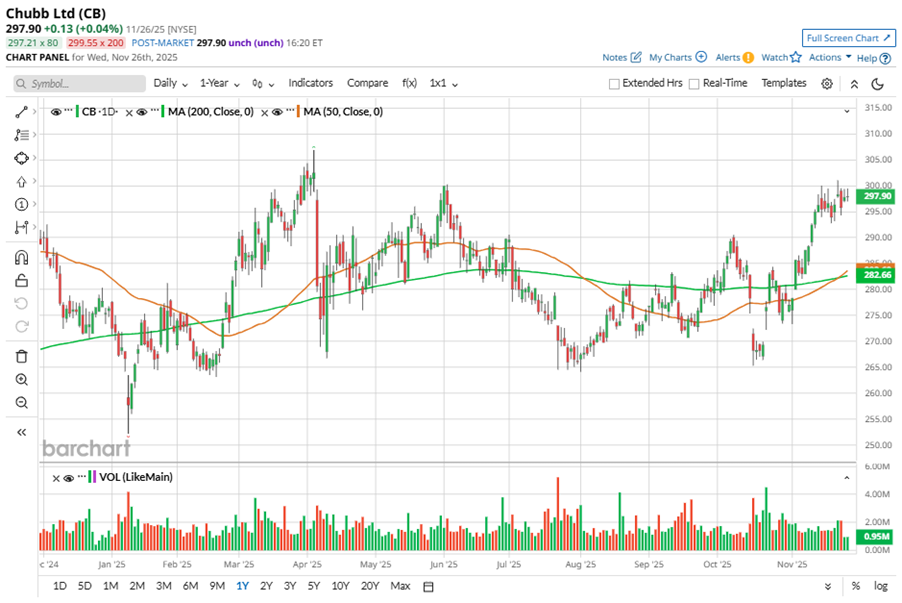Undo the last drawing action
902x603 pixels.
21,303
